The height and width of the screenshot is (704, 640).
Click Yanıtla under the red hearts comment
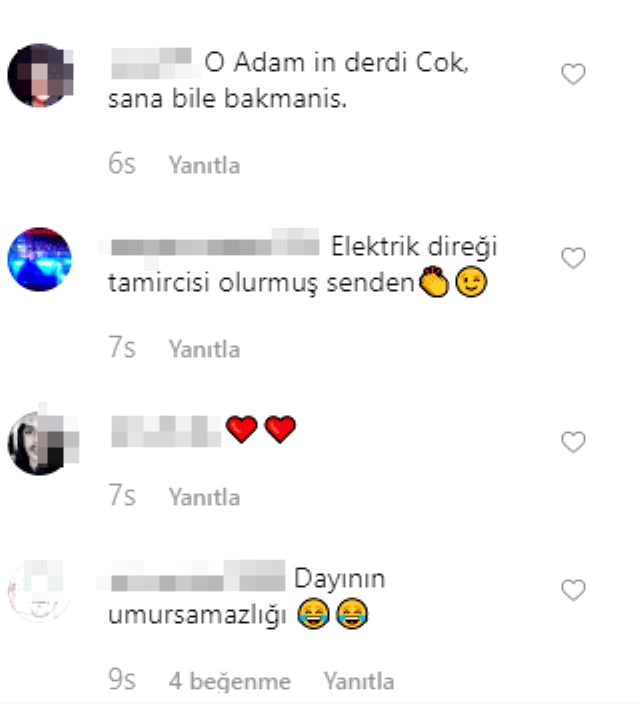pos(204,497)
